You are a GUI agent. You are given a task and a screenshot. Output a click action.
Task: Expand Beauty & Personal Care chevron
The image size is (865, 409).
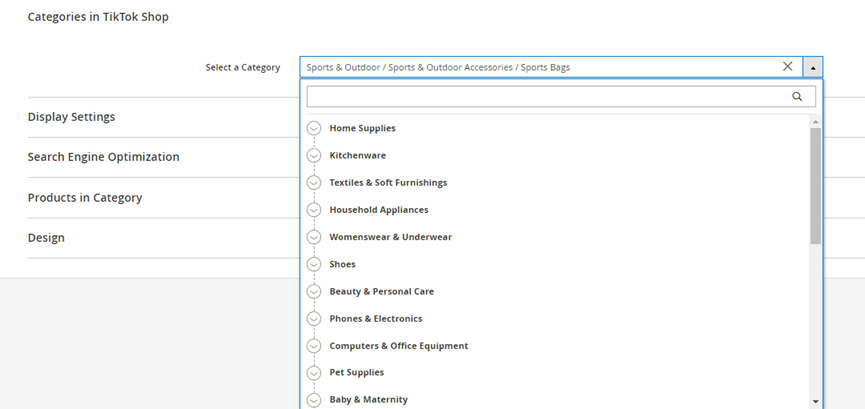tap(314, 292)
